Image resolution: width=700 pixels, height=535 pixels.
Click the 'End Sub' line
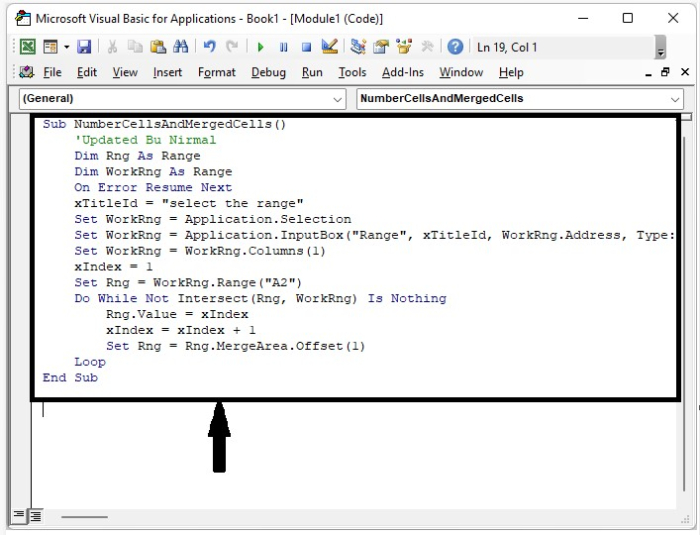70,377
